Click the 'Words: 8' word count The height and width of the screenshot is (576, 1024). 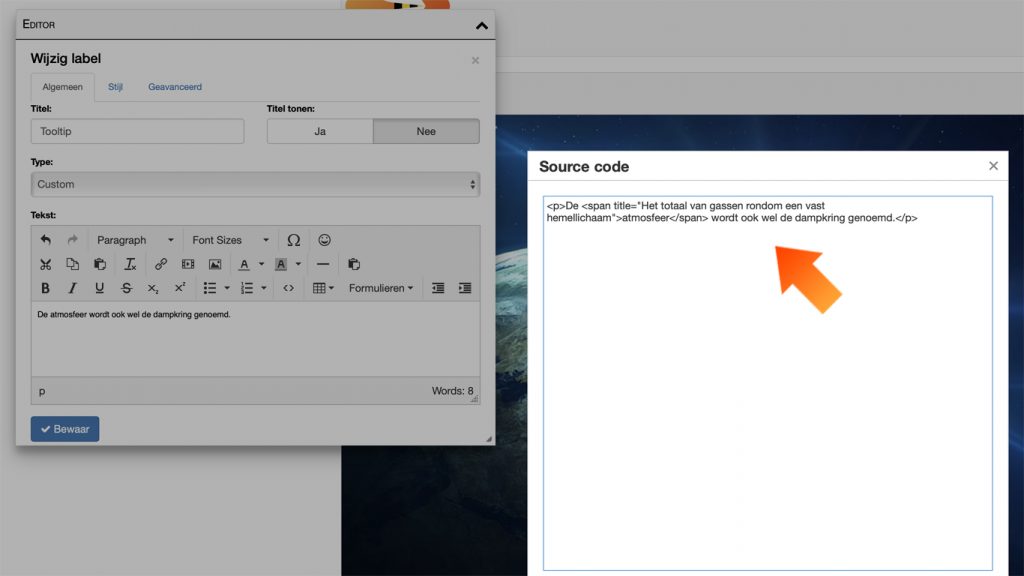(x=453, y=391)
